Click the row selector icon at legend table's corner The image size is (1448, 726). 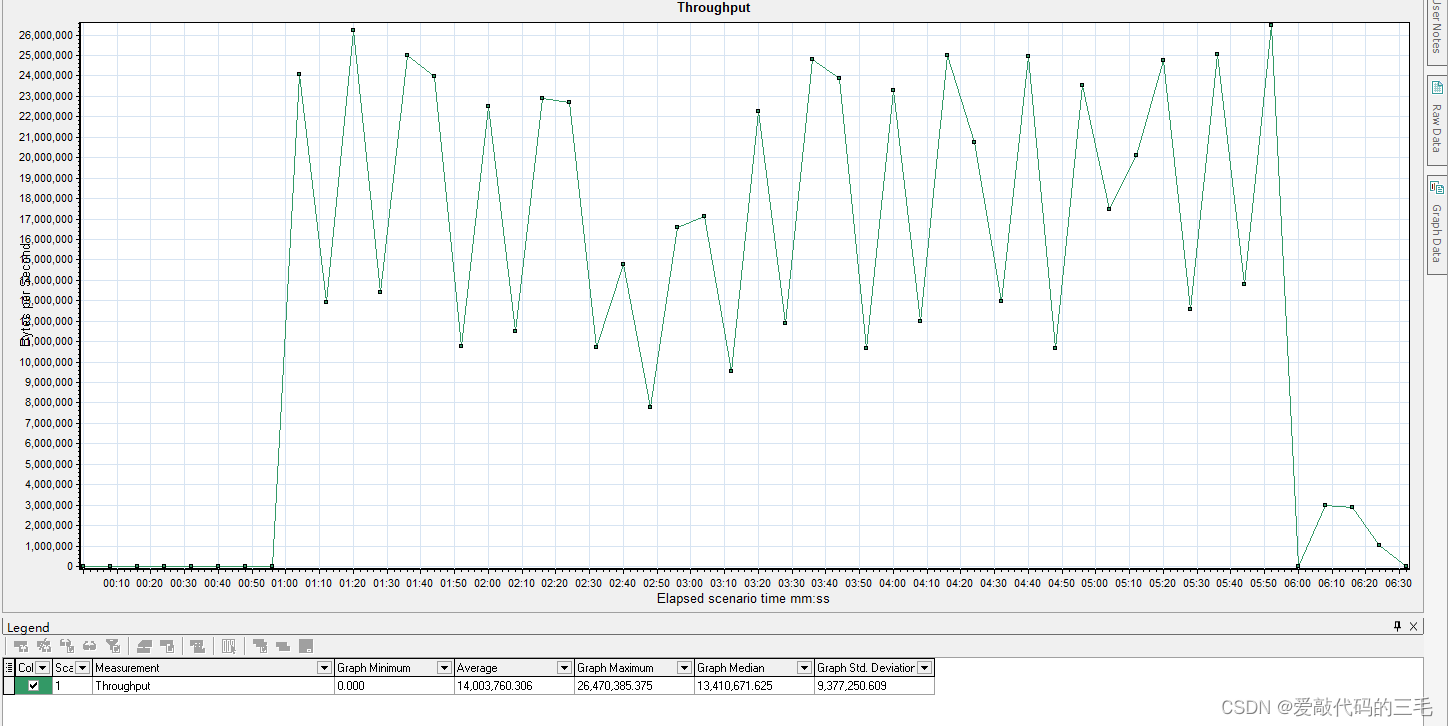coord(9,668)
